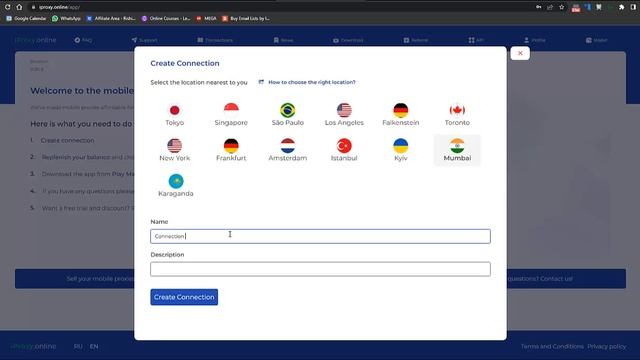Viewport: 640px width, 360px height.
Task: Open Terms and Conditions footer link
Action: tap(552, 347)
